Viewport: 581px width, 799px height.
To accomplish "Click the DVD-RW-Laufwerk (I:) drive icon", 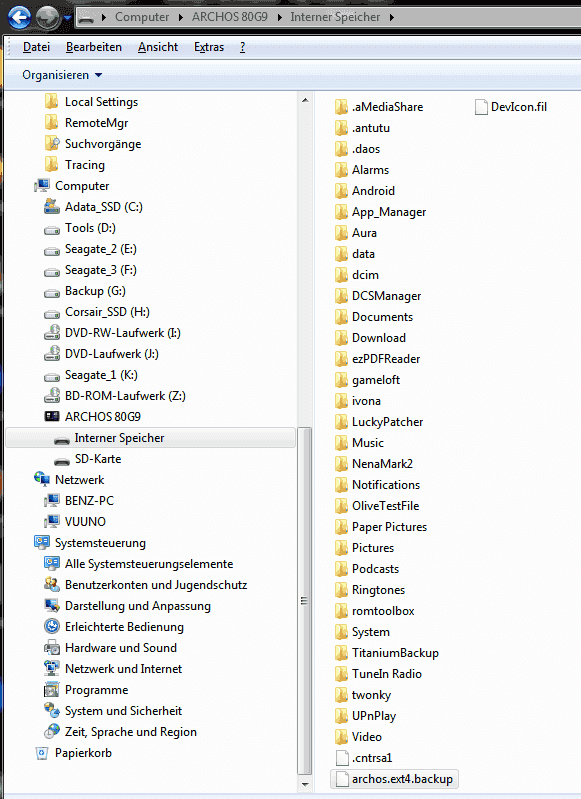I will (52, 333).
